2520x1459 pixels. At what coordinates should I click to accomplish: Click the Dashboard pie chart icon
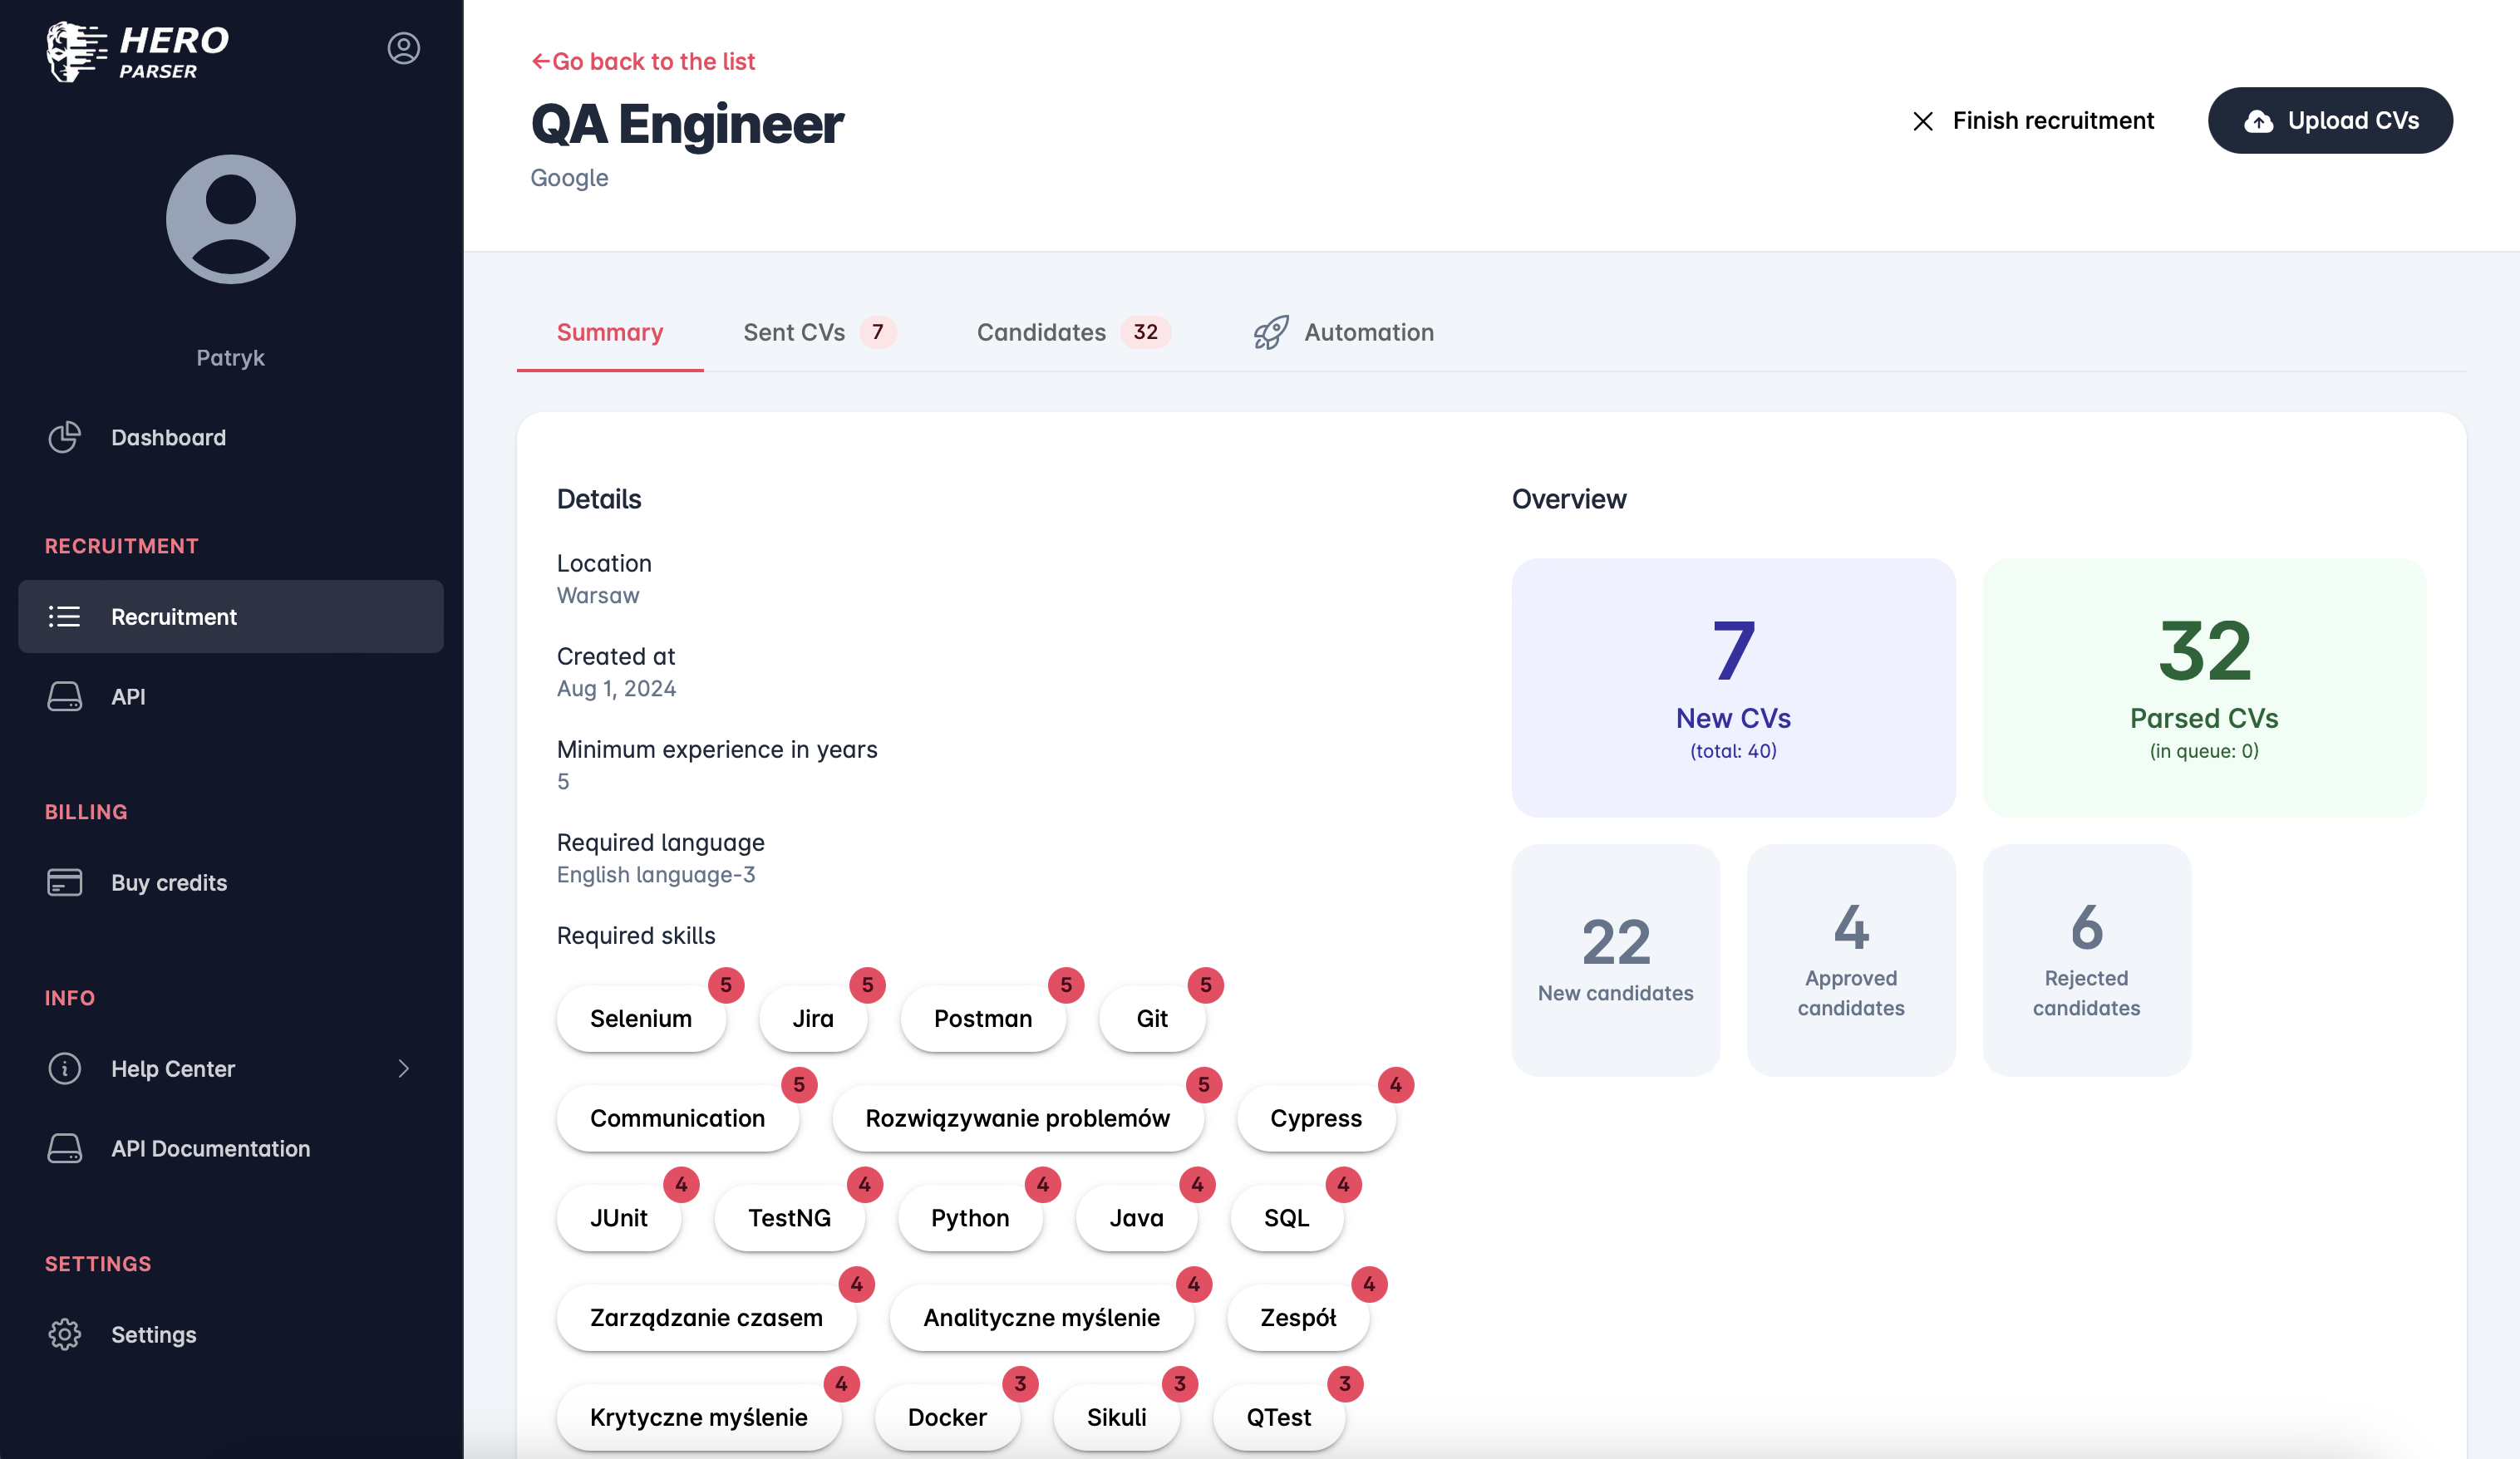click(x=65, y=437)
